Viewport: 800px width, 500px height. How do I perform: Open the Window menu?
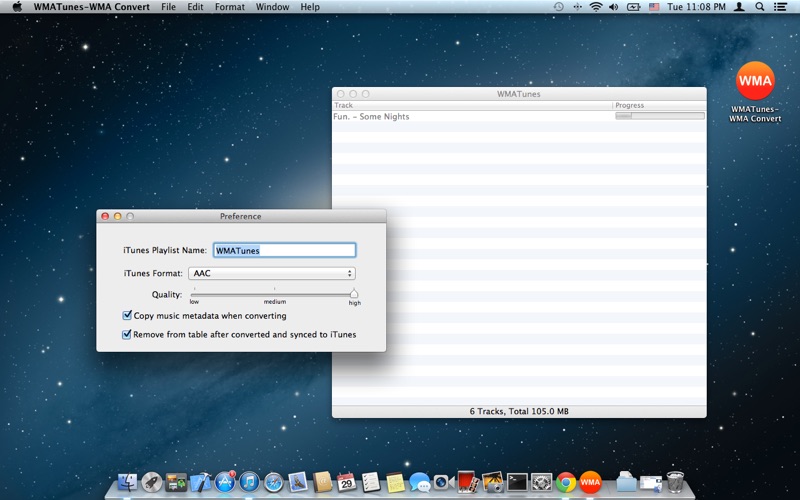272,7
